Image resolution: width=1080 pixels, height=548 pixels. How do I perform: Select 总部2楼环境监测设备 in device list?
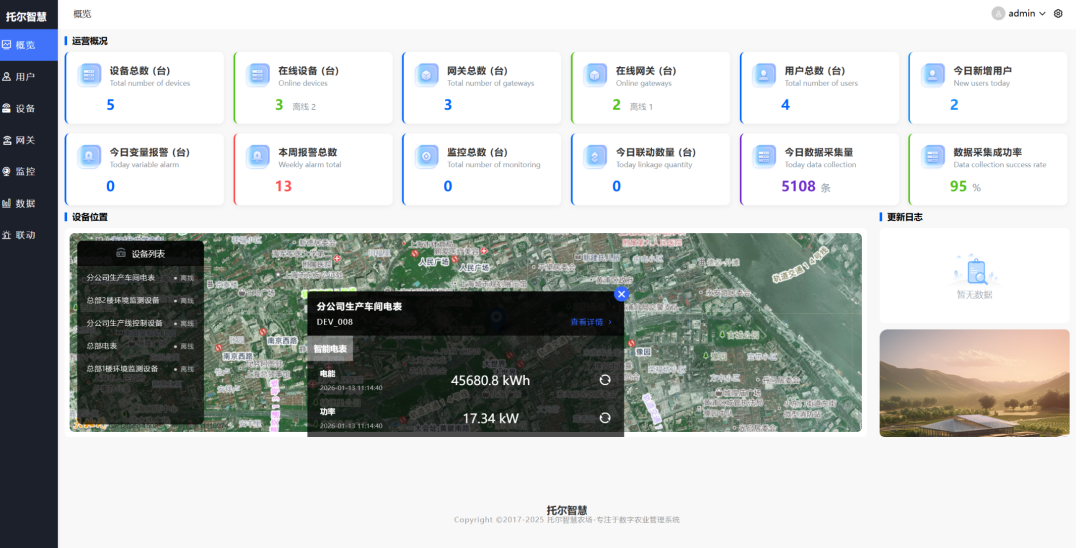coord(141,300)
